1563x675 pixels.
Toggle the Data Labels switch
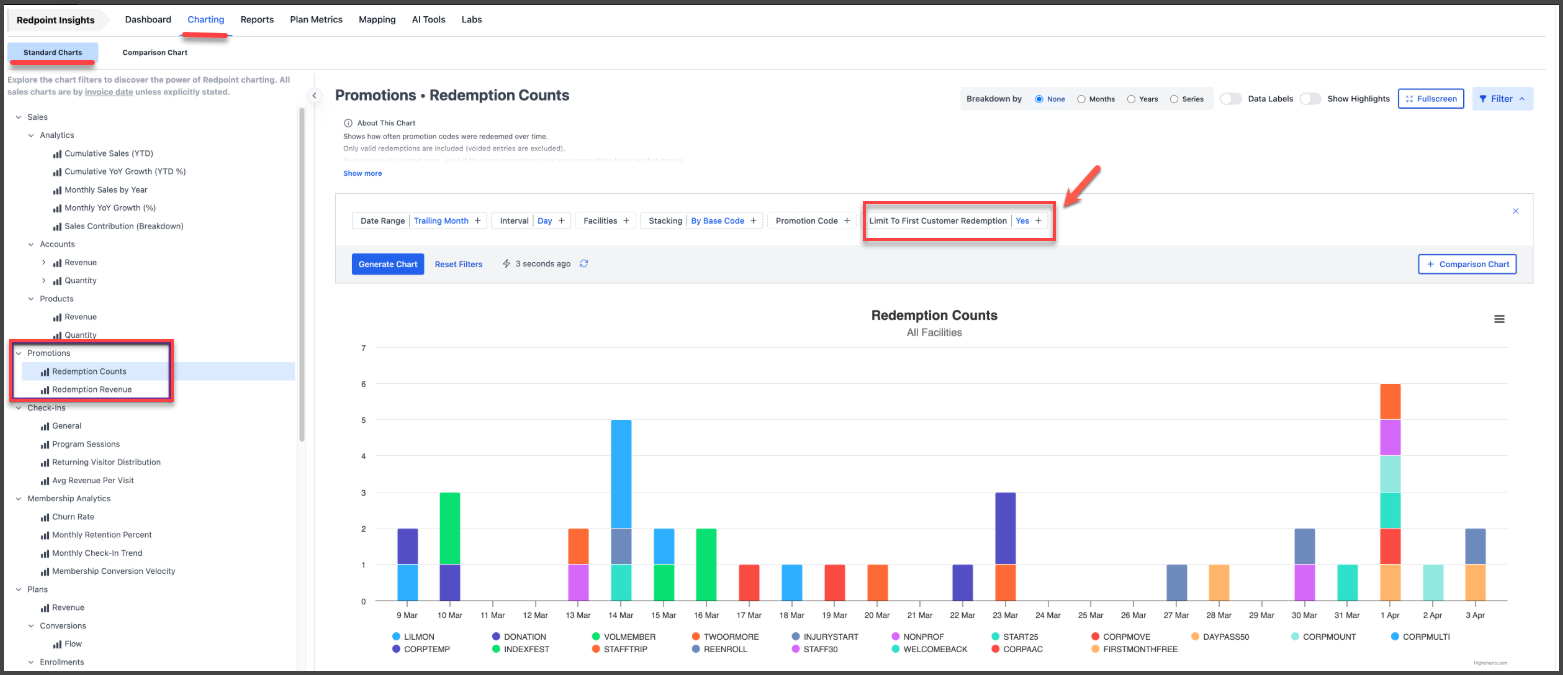coord(1231,99)
